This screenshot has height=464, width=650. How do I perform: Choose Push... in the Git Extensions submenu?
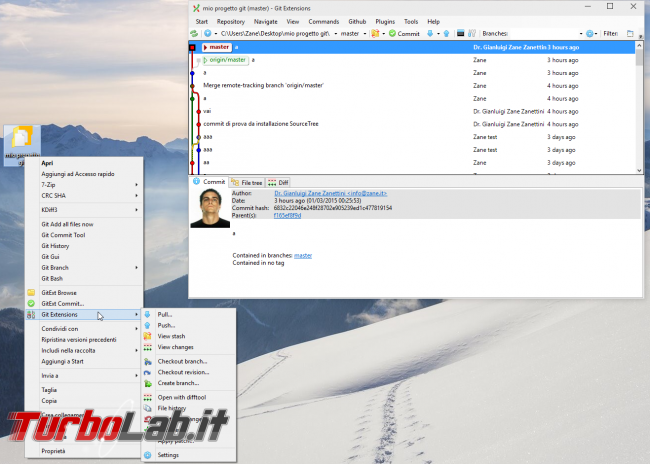pos(189,326)
